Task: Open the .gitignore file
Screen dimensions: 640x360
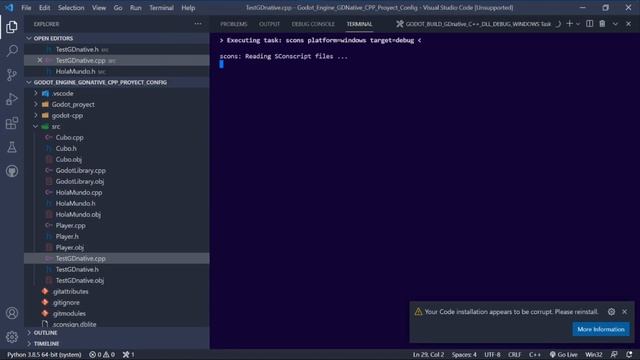Action: (117, 302)
